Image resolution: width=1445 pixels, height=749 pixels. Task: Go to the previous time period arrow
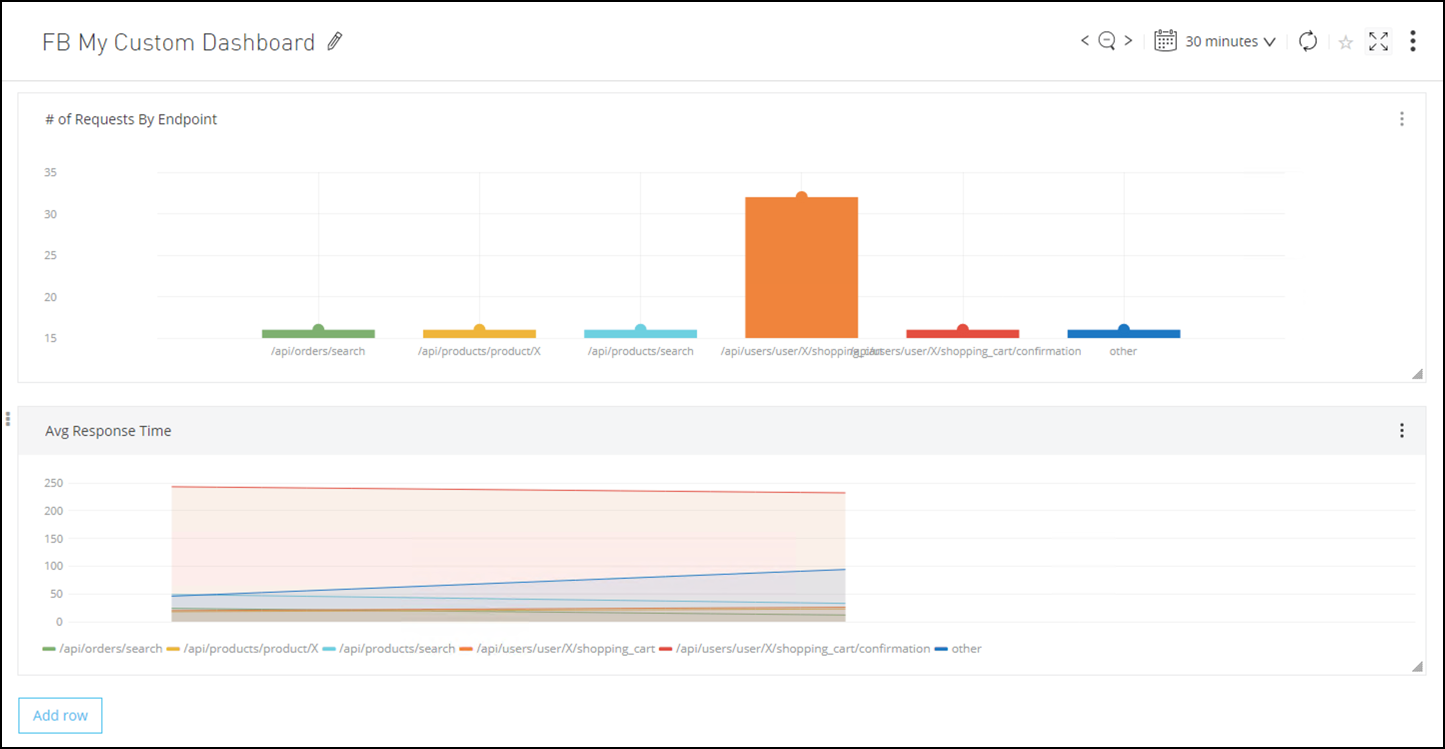pos(1085,41)
